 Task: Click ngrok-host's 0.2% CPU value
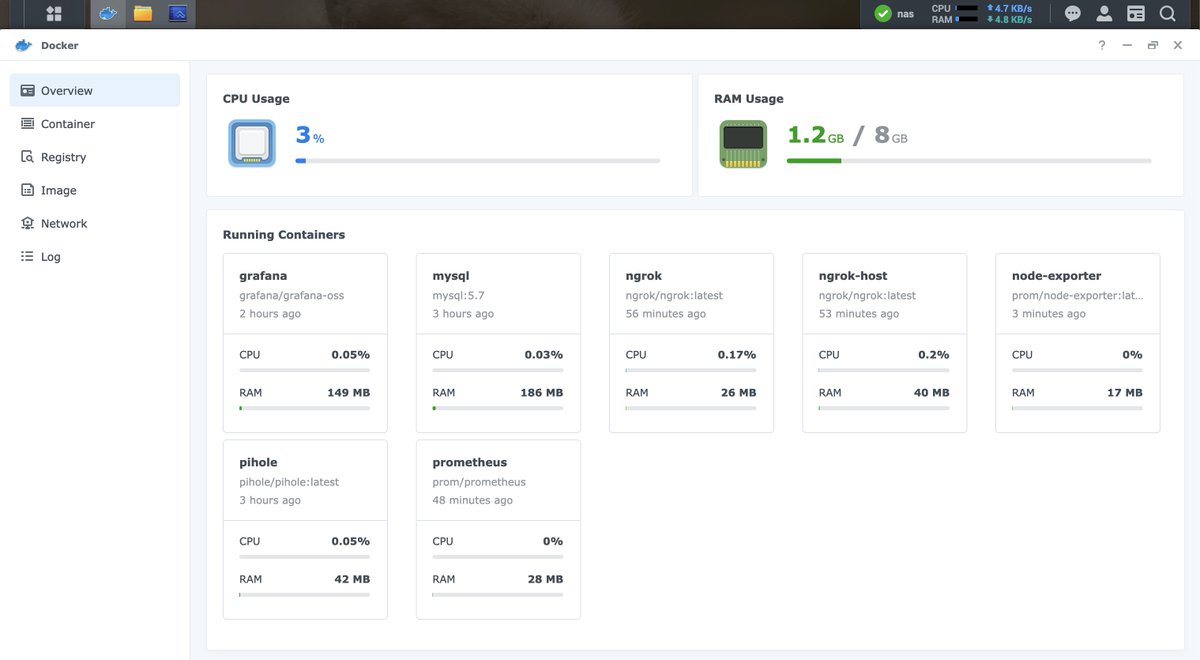click(933, 355)
